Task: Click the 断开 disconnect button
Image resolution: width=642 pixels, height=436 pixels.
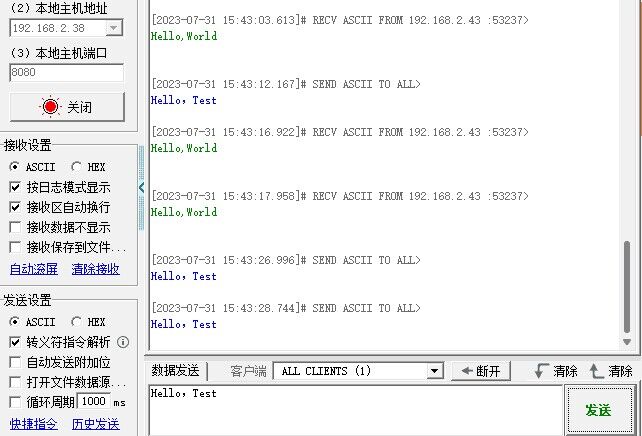Action: 481,371
